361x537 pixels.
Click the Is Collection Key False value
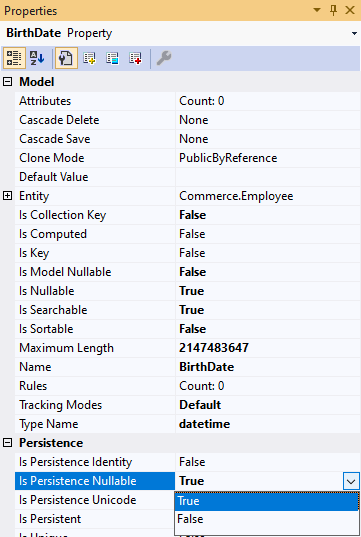tap(267, 215)
